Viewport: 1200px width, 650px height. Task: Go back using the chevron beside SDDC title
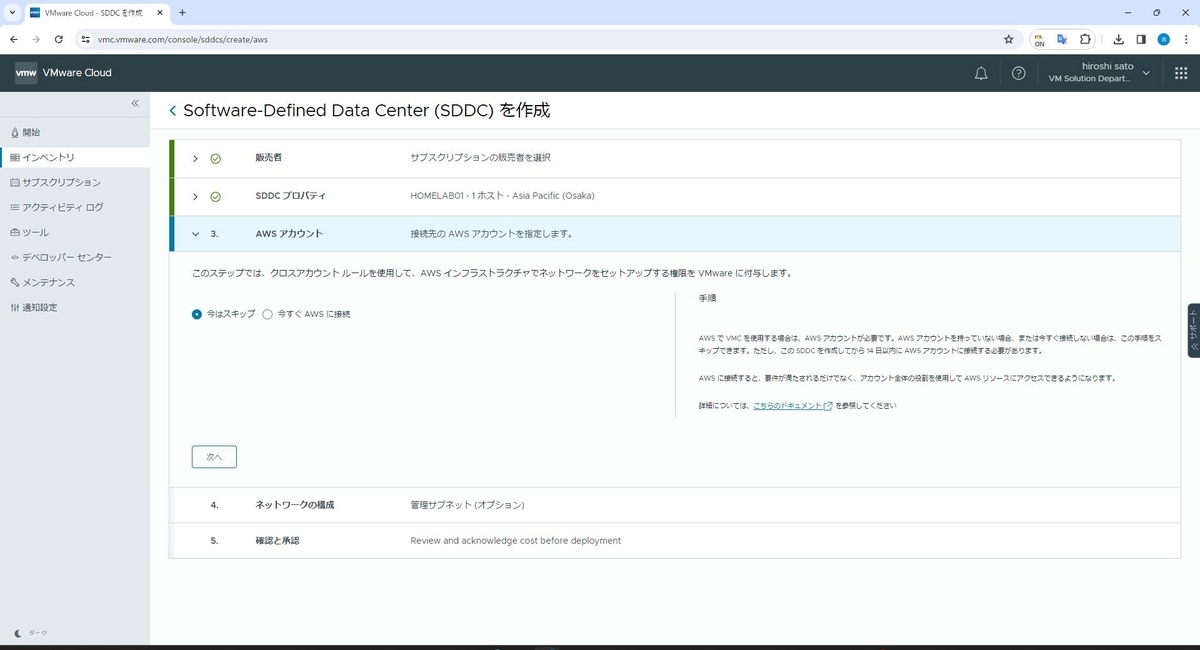(x=173, y=111)
